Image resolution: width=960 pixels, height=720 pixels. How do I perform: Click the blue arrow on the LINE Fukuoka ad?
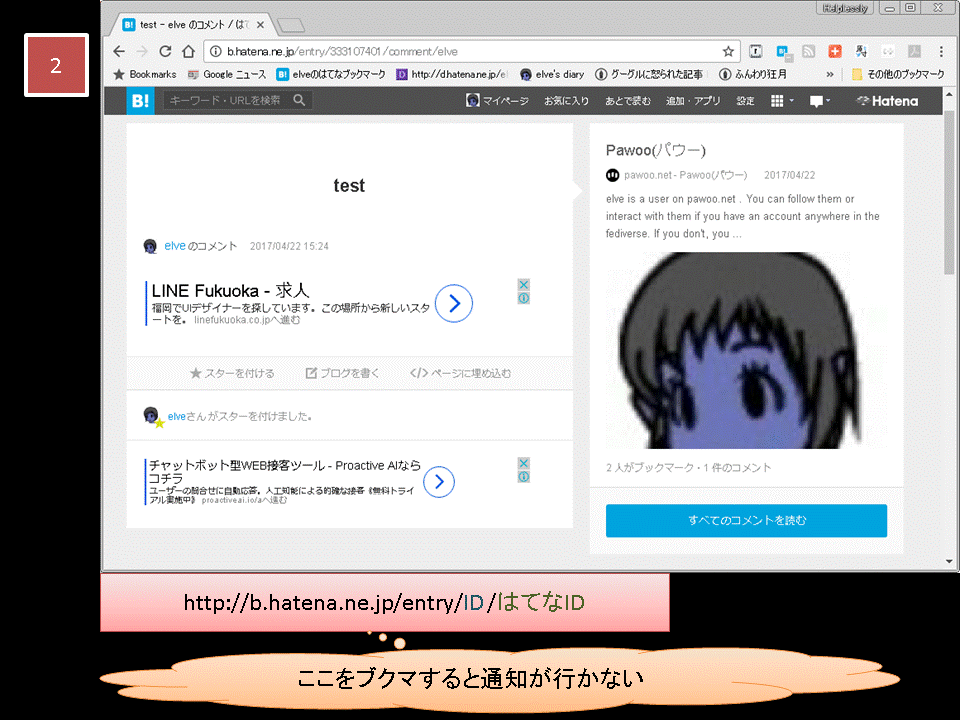[x=453, y=303]
